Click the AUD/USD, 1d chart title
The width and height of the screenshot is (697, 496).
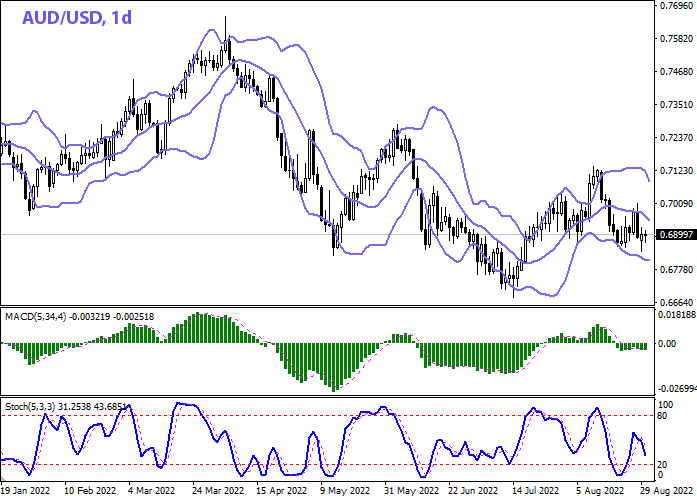(x=64, y=17)
